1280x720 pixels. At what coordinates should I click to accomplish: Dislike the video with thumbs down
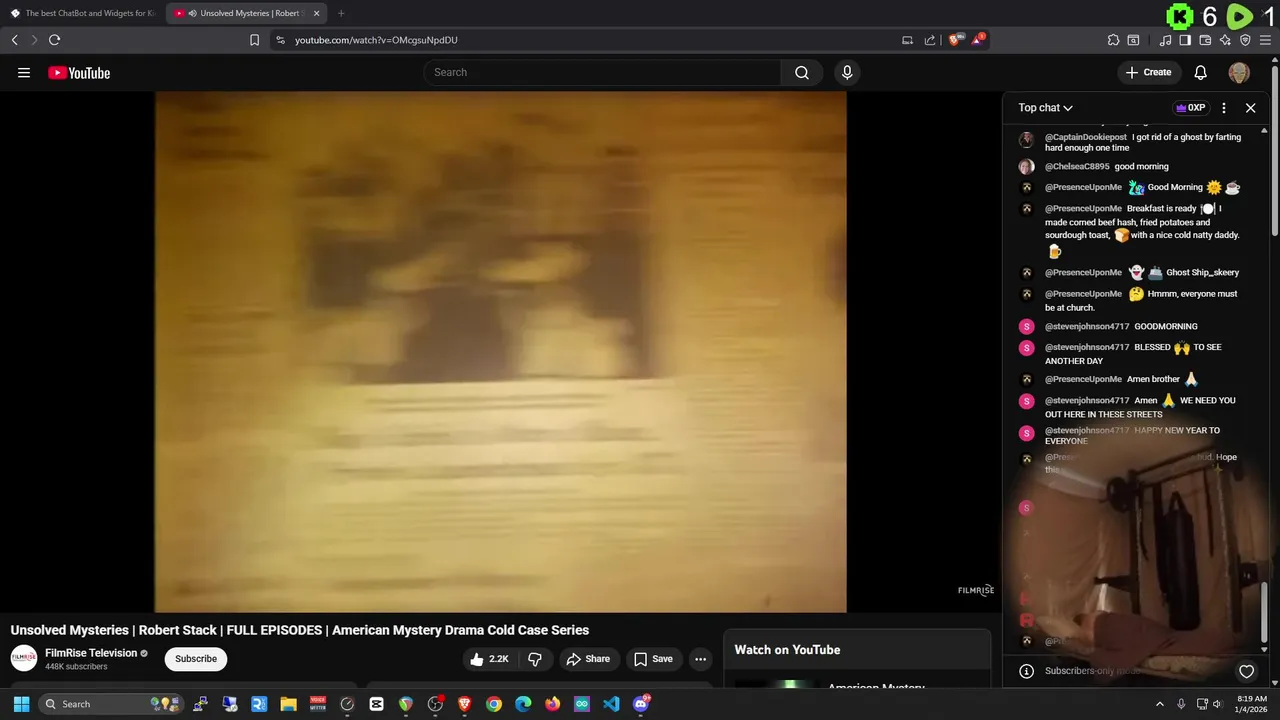(x=535, y=659)
